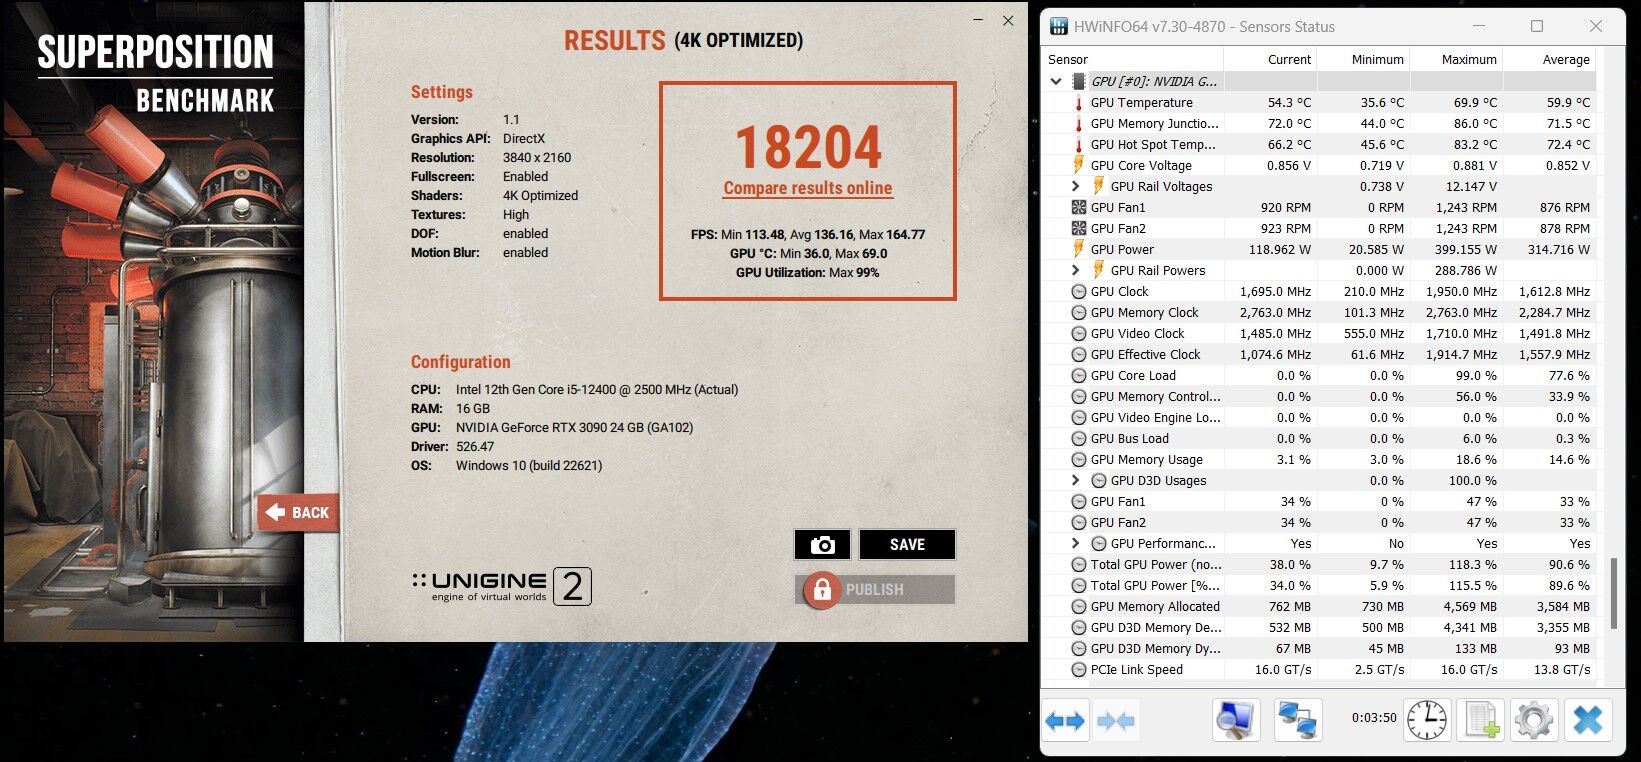Image resolution: width=1641 pixels, height=762 pixels.
Task: Open HWiNFO sensor settings gear
Action: point(1534,720)
